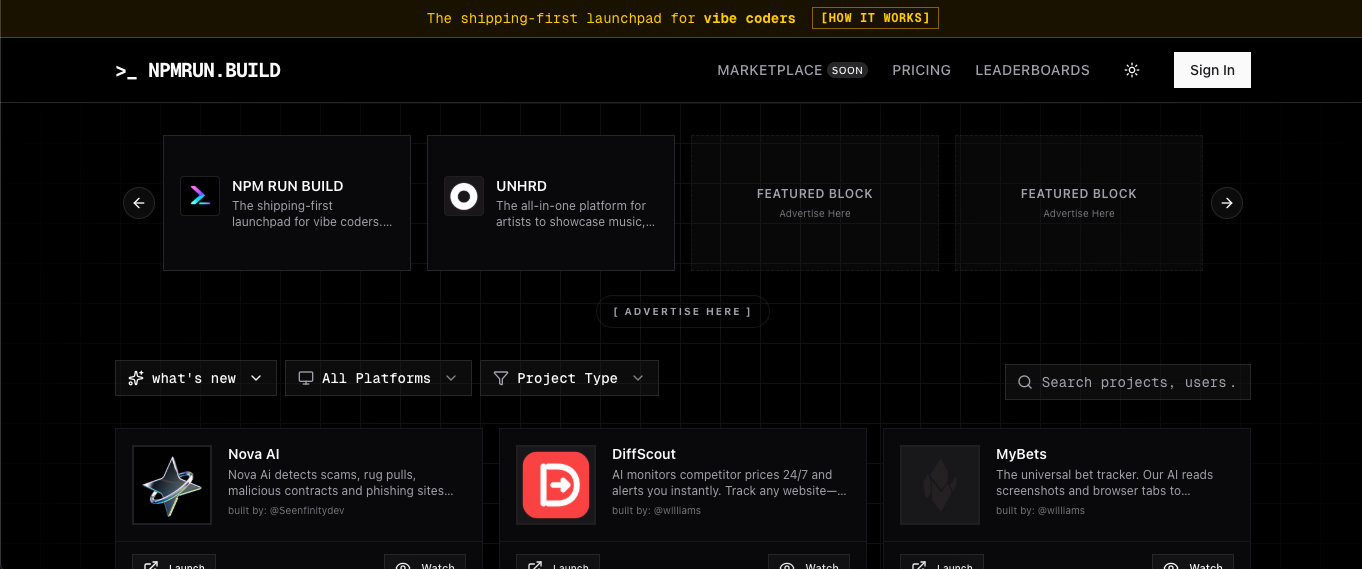Screen dimensions: 1362x569
Task: Open the MyBets project title
Action: 1021,454
